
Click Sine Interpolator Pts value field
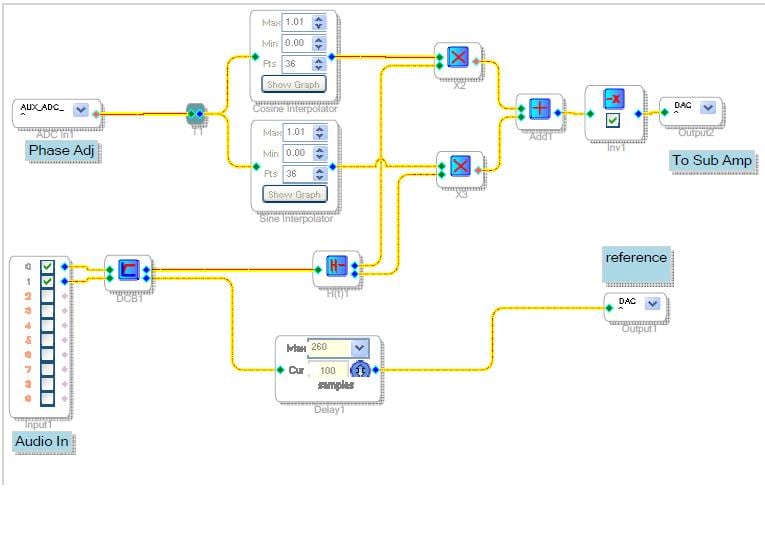coord(298,174)
